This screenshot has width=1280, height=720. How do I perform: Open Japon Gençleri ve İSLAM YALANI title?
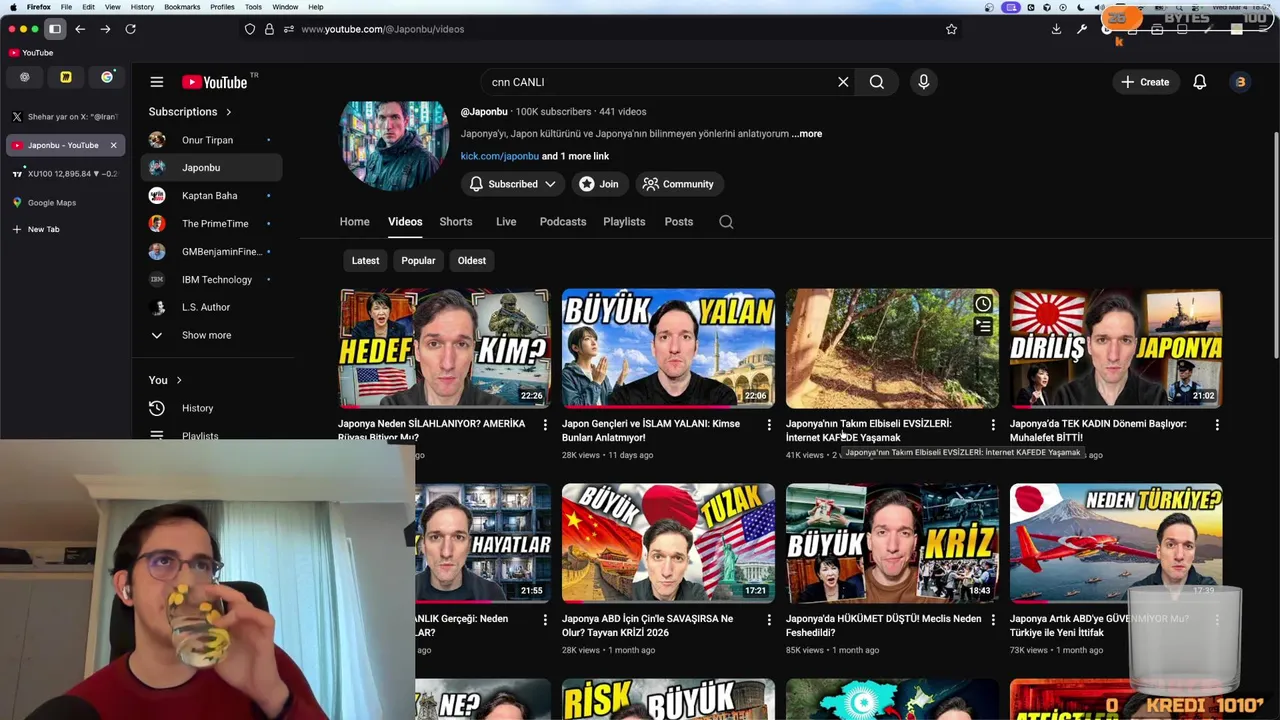651,431
